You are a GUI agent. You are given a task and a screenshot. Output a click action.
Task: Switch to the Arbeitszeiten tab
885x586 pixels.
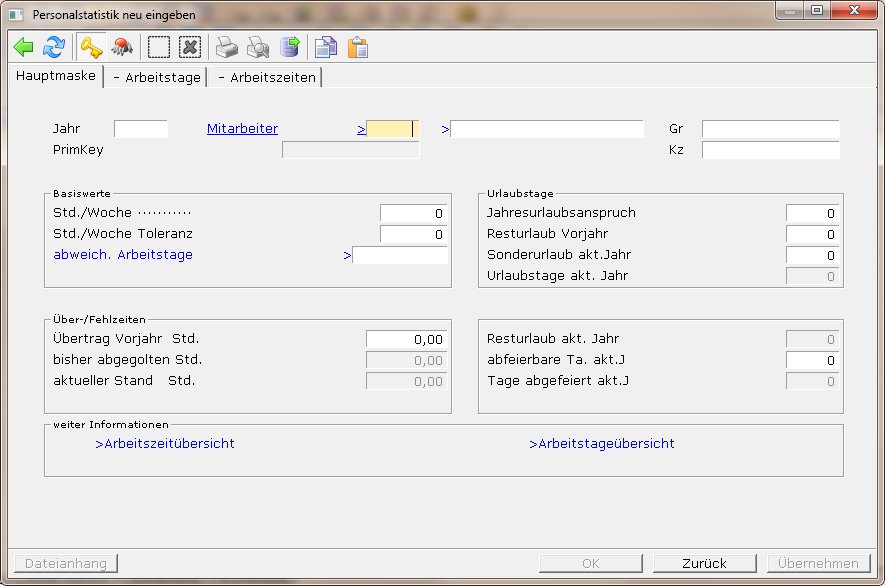(x=267, y=77)
